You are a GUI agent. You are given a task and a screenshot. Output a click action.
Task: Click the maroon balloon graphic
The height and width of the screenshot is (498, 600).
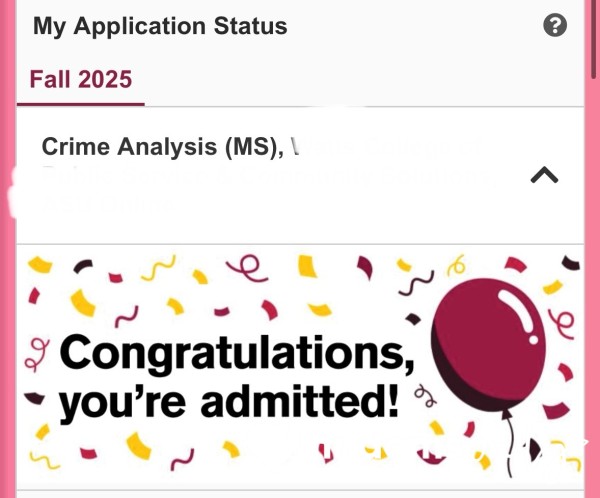(x=488, y=344)
